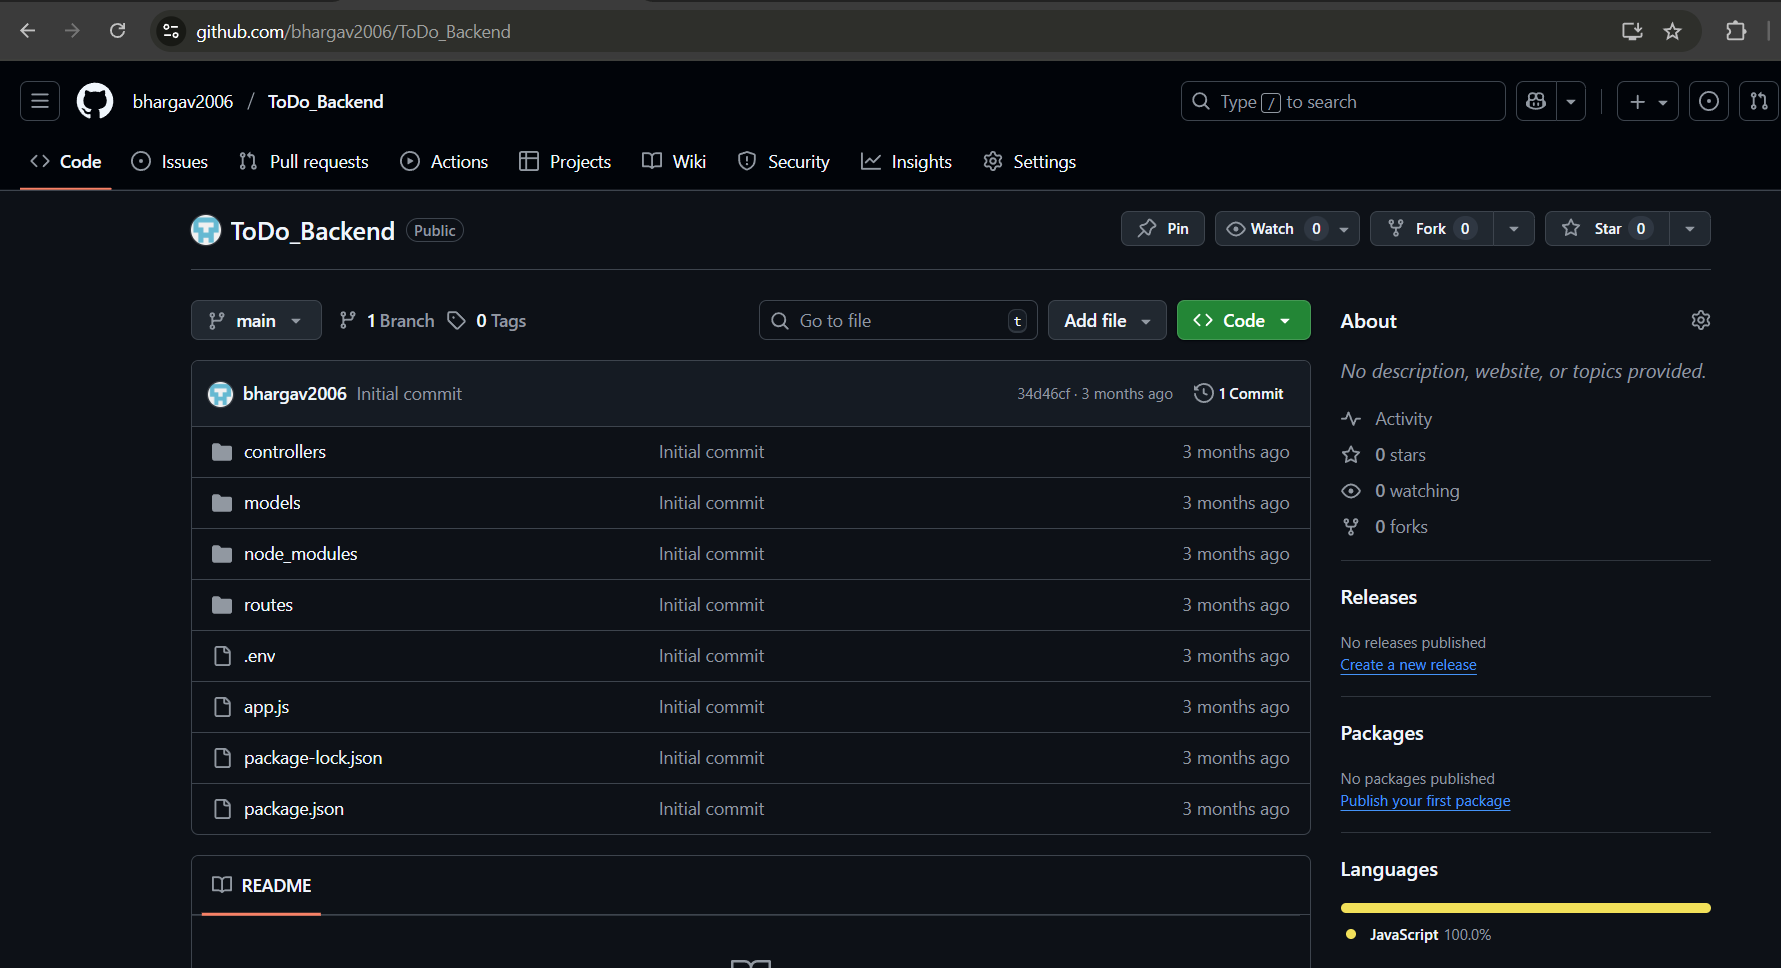Switch to the Projects tab
The image size is (1781, 968).
(565, 162)
